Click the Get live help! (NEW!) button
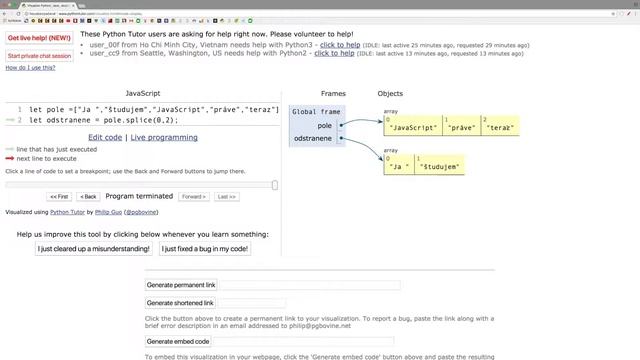 point(39,38)
